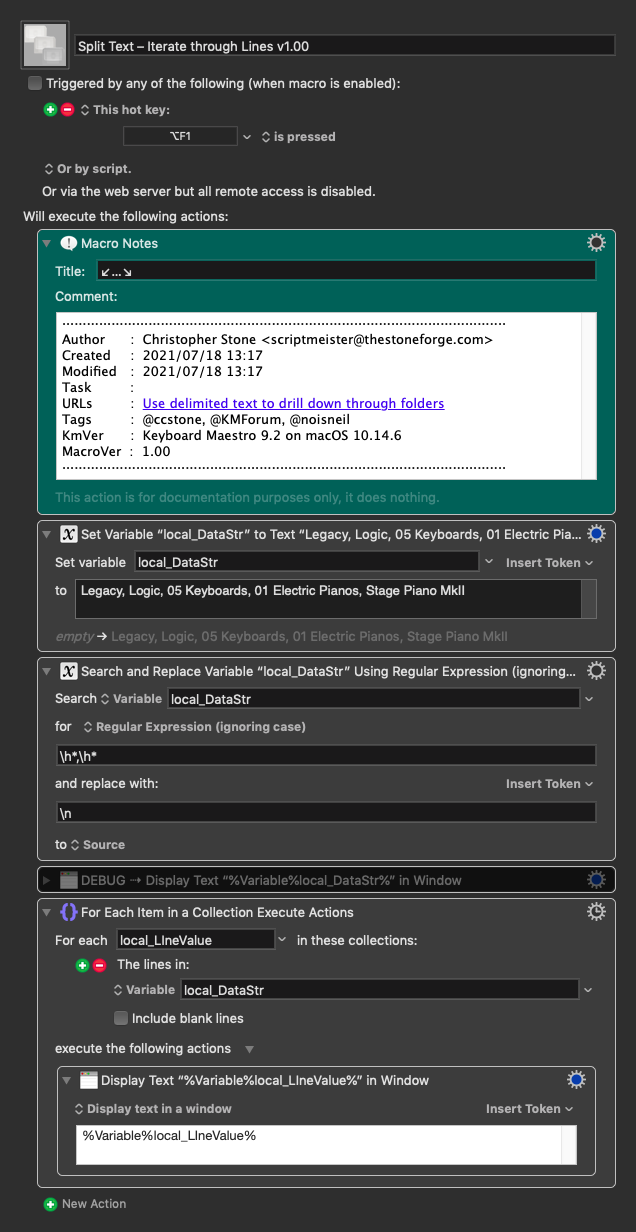Open 'Regular Expression (ignoring case)' selector
The image size is (636, 1232).
[x=193, y=726]
